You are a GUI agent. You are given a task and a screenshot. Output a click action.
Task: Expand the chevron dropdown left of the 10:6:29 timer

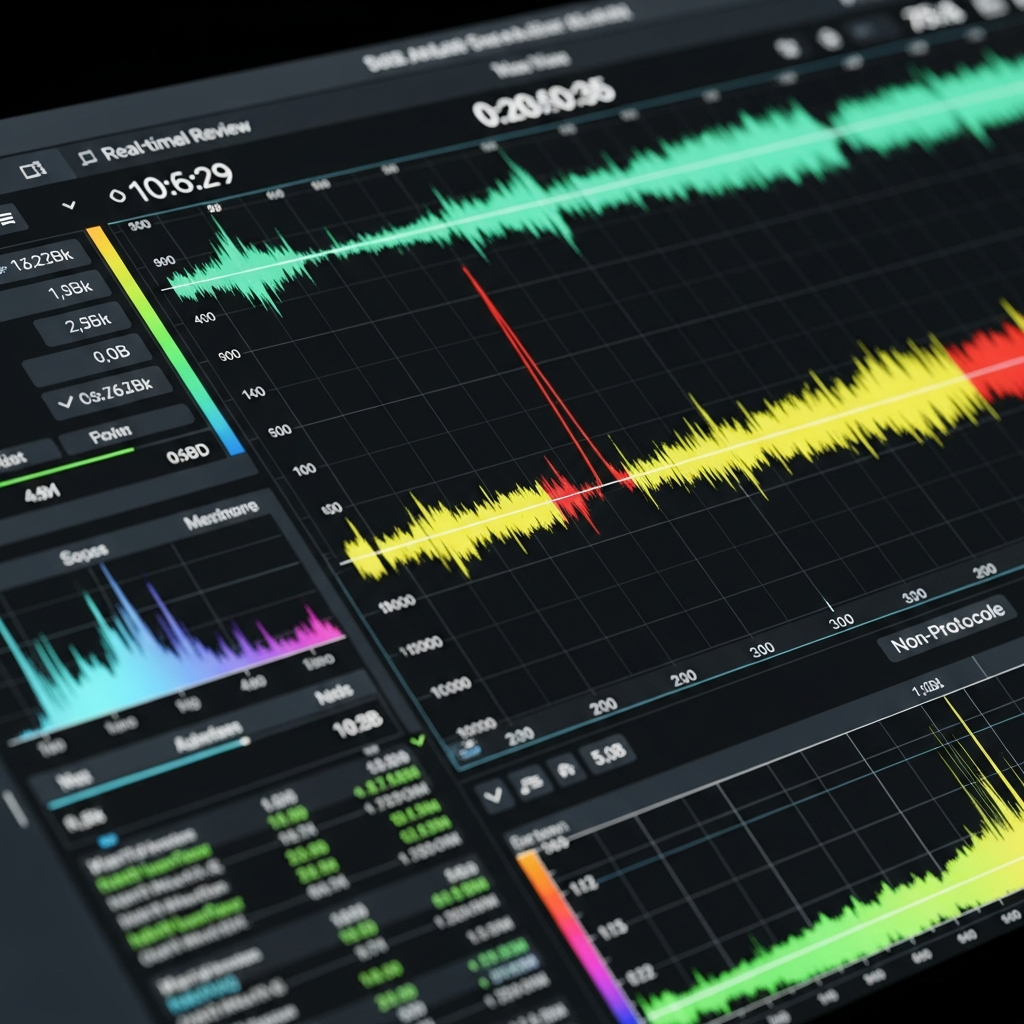(x=69, y=206)
